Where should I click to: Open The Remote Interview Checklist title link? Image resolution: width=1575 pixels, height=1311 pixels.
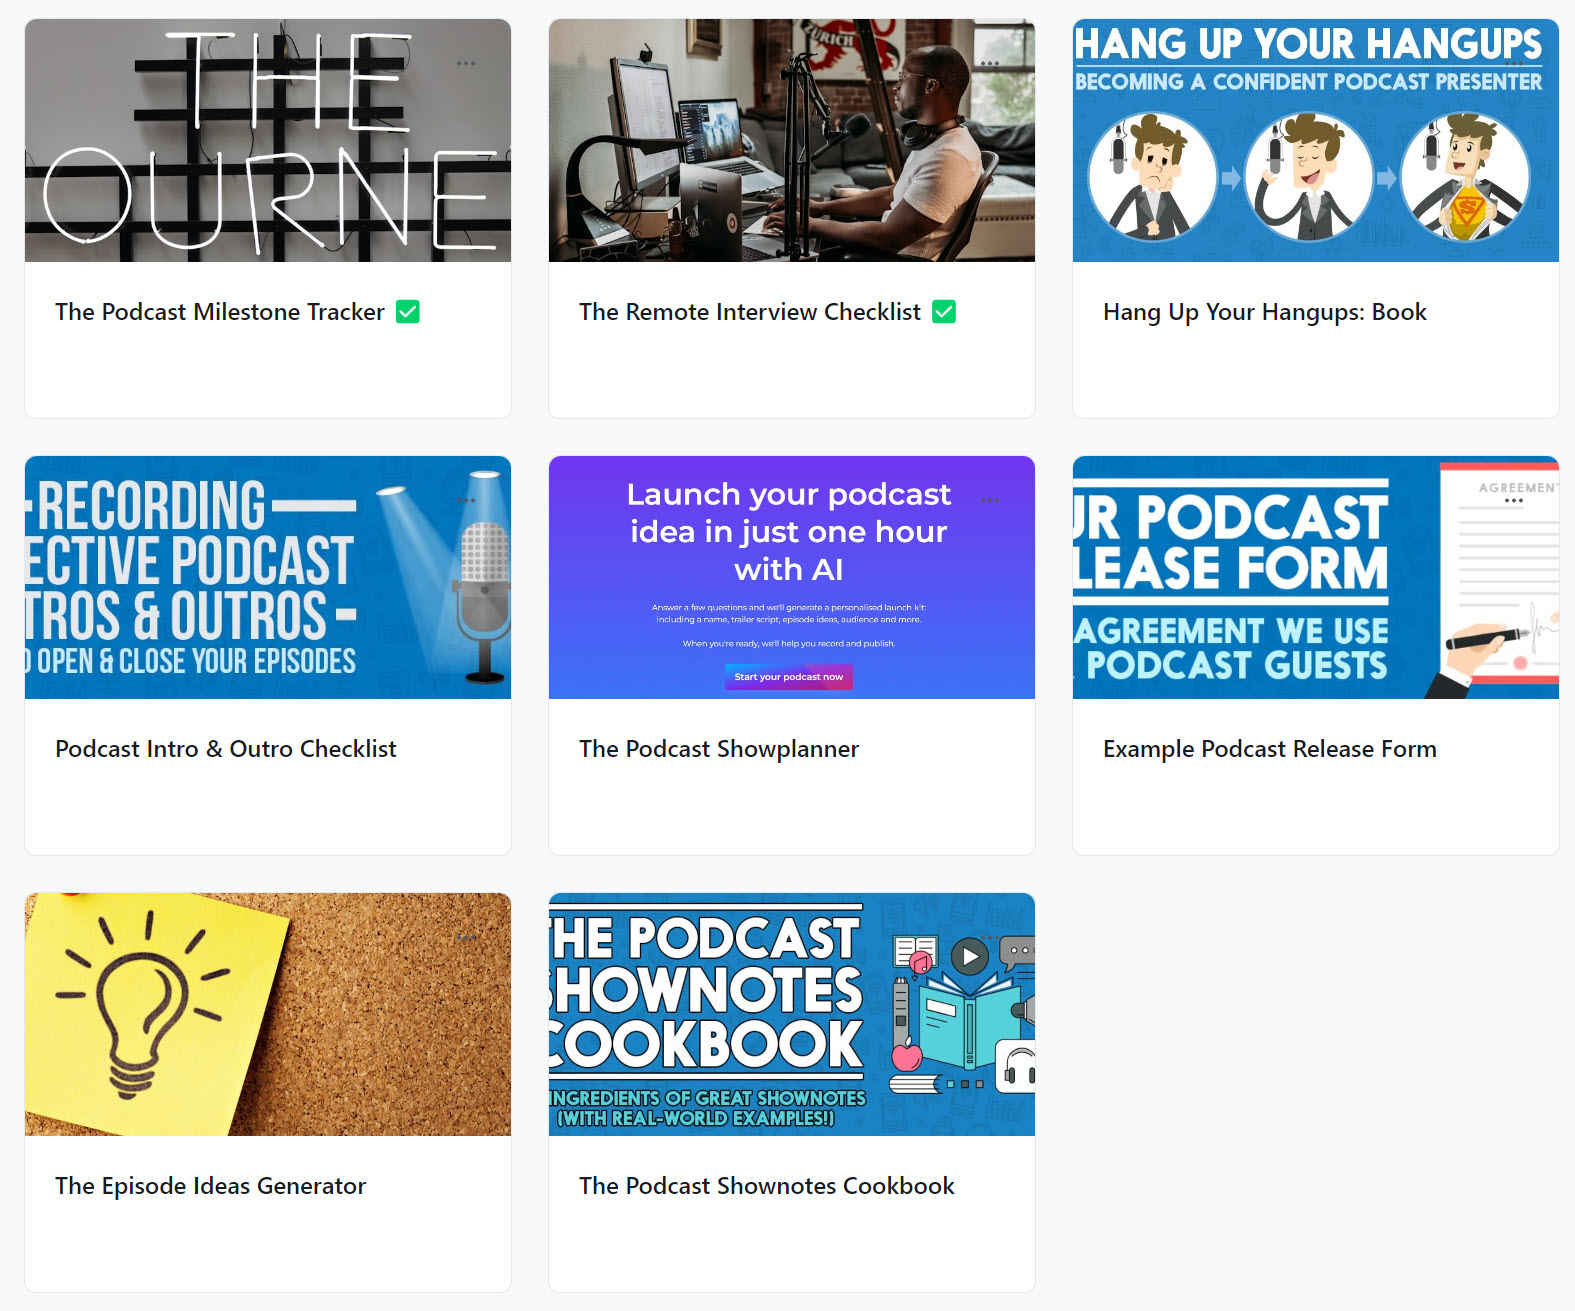[x=749, y=312]
